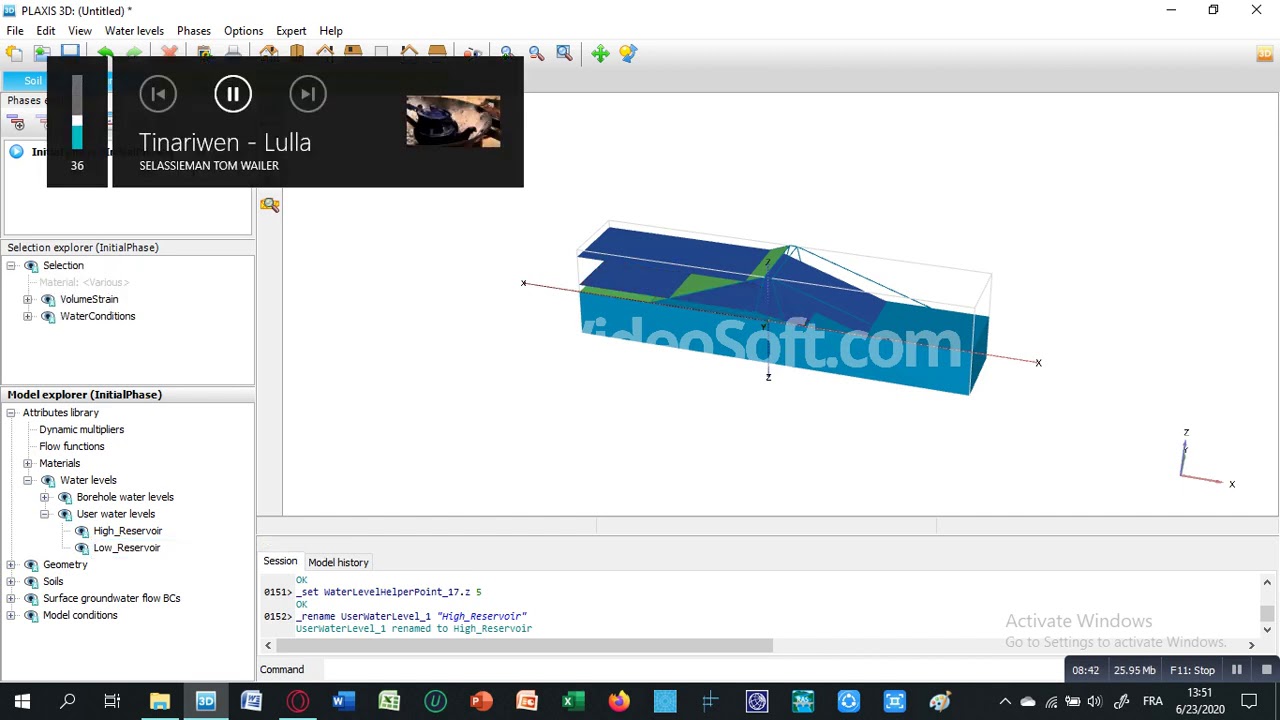Open the Phases menu
Image resolution: width=1280 pixels, height=720 pixels.
pyautogui.click(x=194, y=31)
